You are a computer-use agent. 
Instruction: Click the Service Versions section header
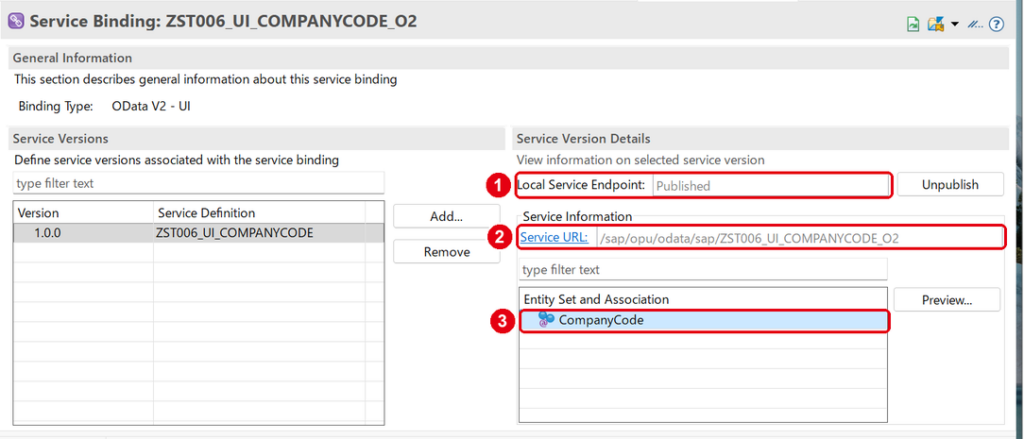(256, 138)
